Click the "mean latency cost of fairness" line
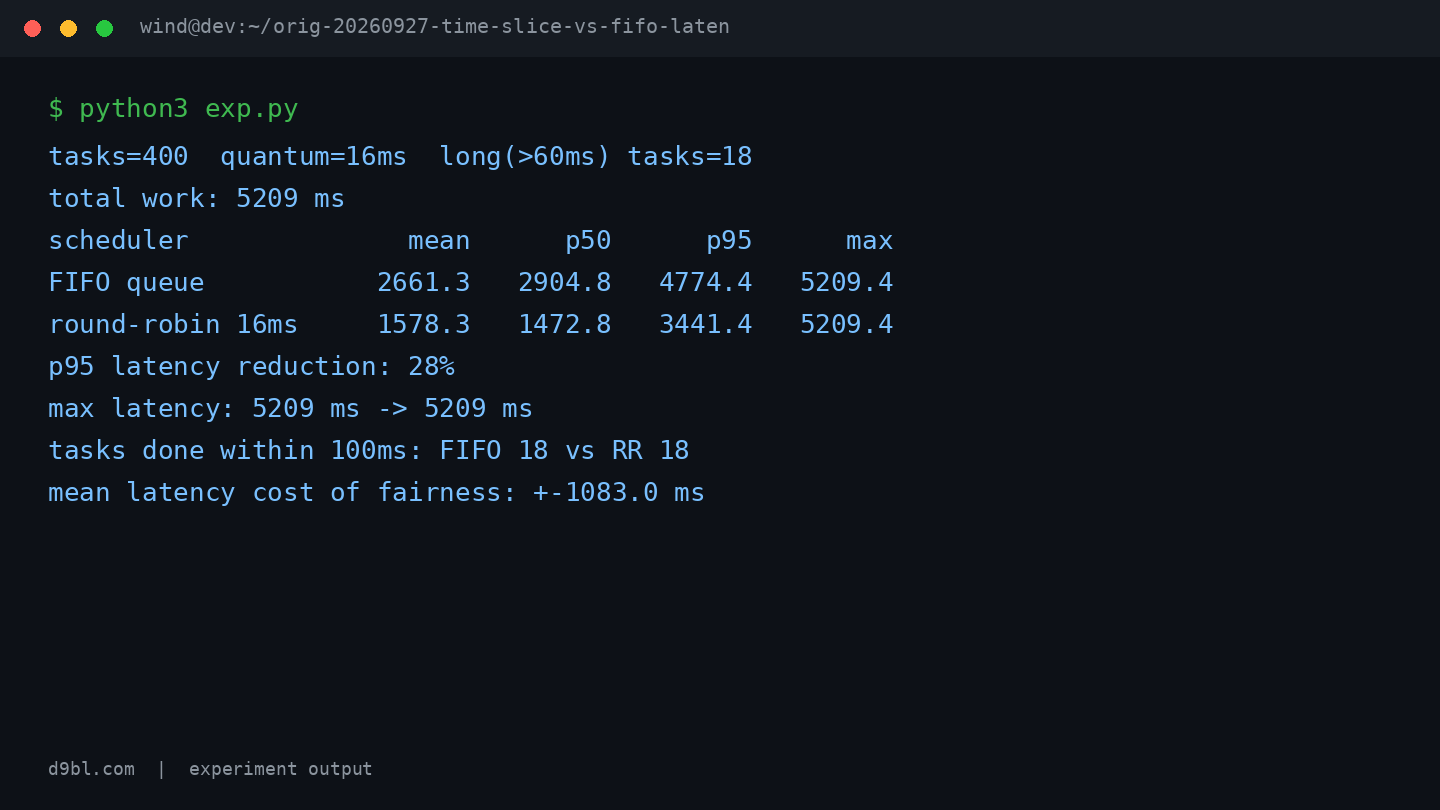1440x810 pixels. (x=376, y=493)
